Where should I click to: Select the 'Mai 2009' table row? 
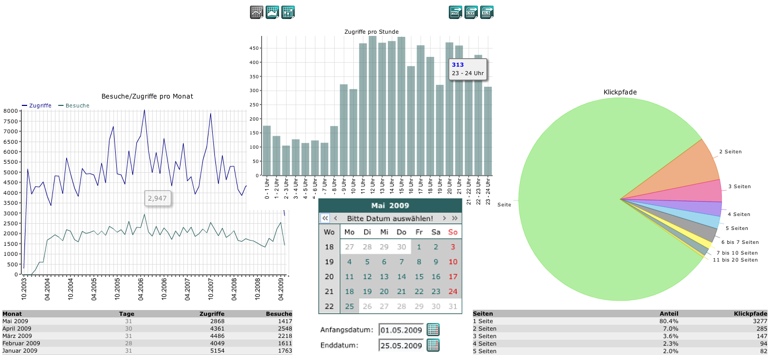click(x=147, y=321)
